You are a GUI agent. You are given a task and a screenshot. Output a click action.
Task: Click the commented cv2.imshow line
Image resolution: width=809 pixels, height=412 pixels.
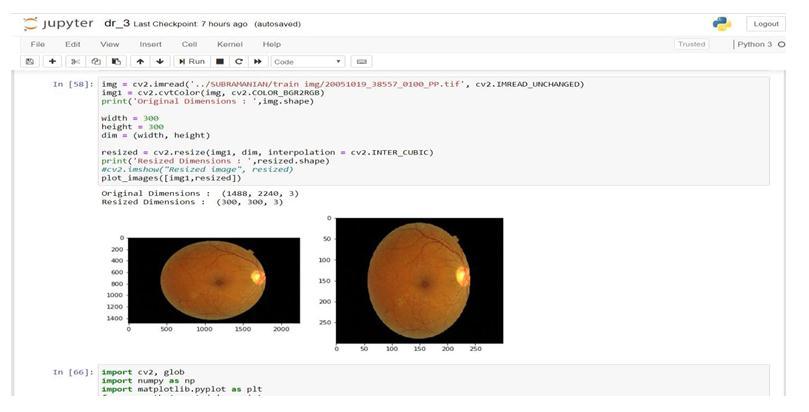(197, 169)
